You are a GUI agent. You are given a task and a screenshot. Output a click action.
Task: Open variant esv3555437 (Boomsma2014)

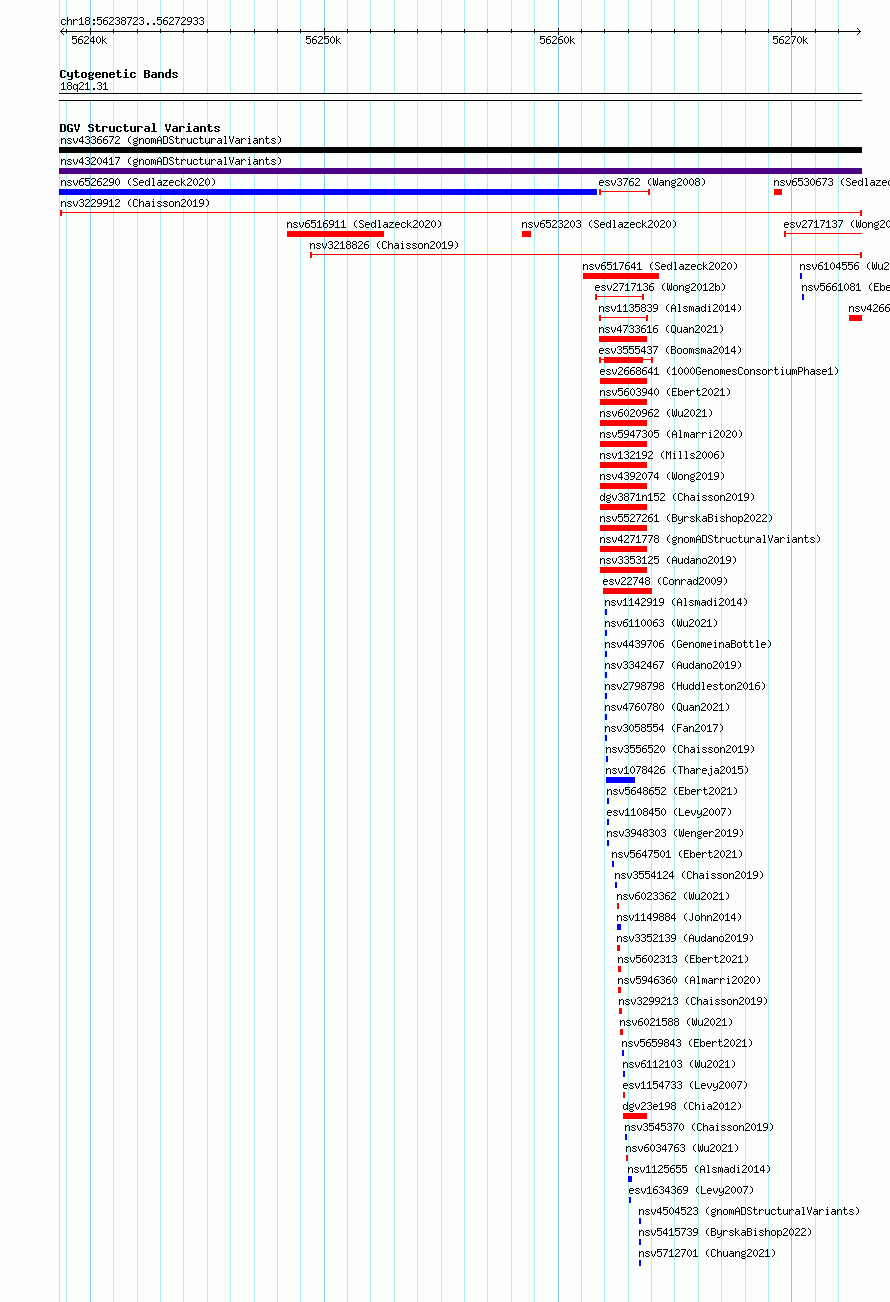pyautogui.click(x=670, y=350)
